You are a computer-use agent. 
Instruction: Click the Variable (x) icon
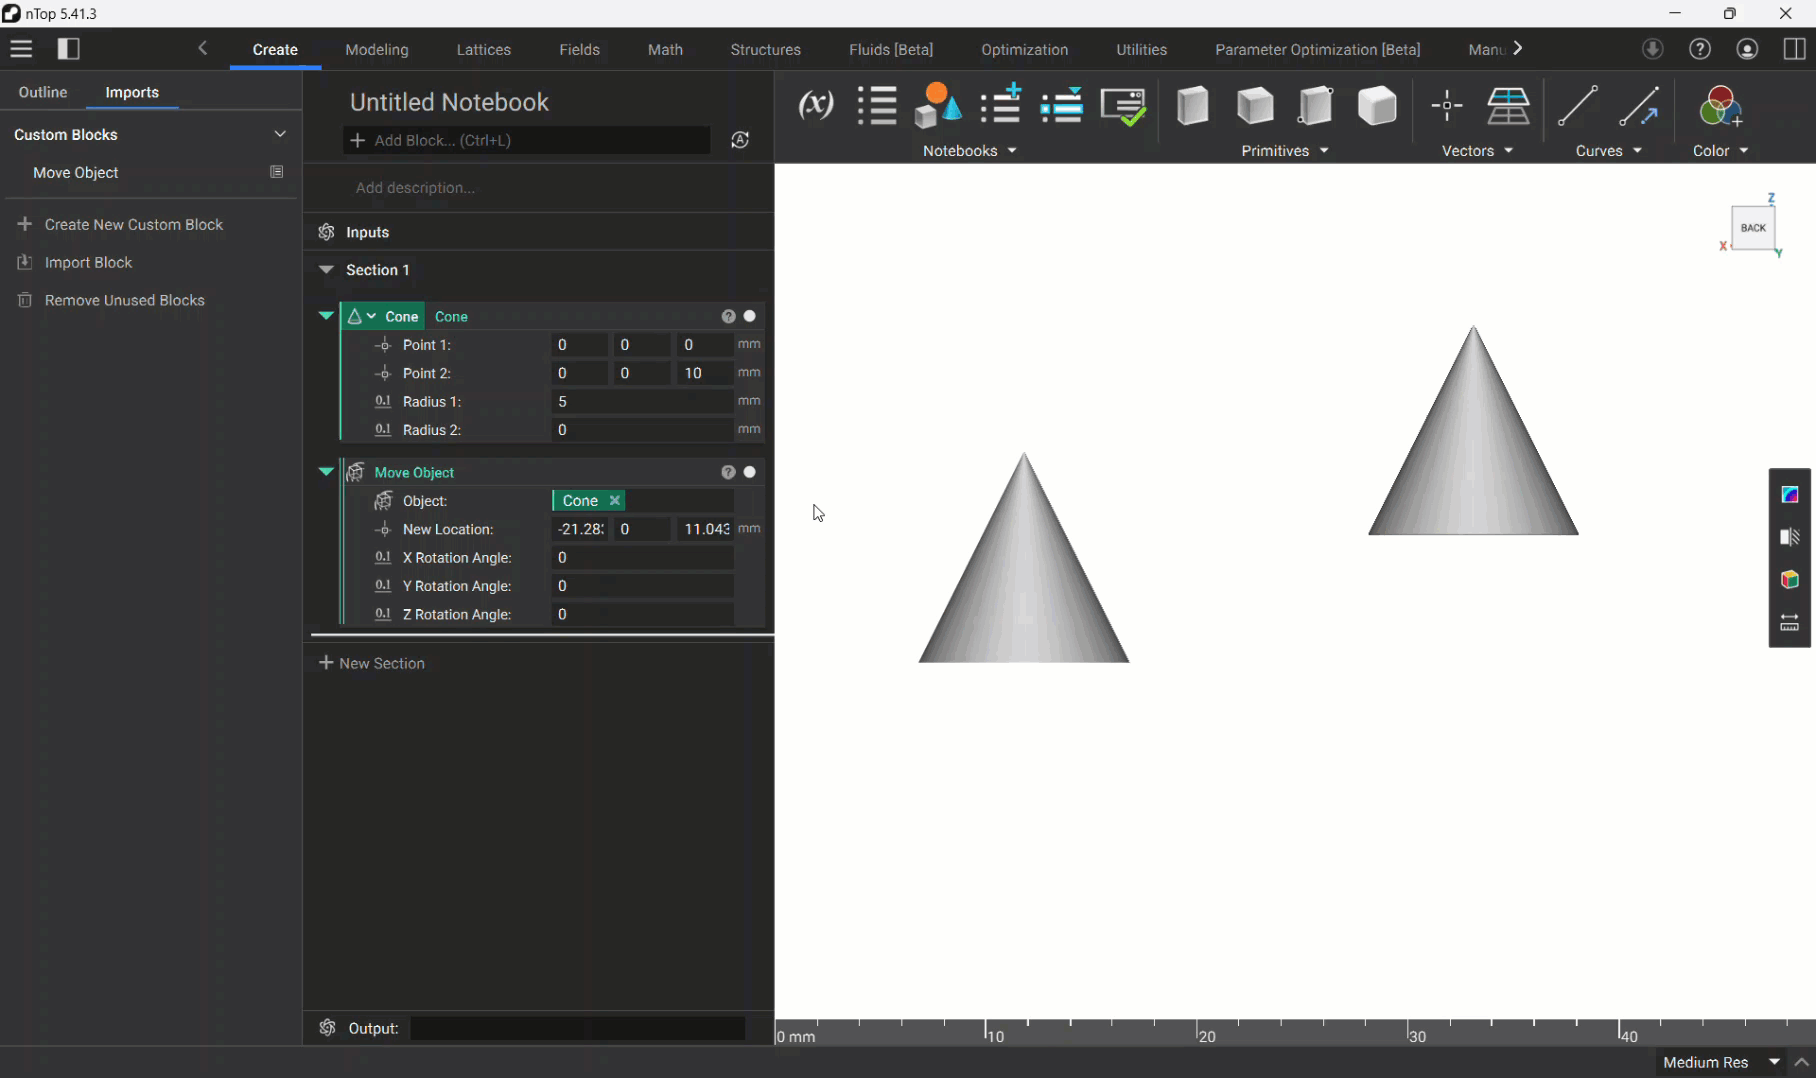tap(816, 105)
